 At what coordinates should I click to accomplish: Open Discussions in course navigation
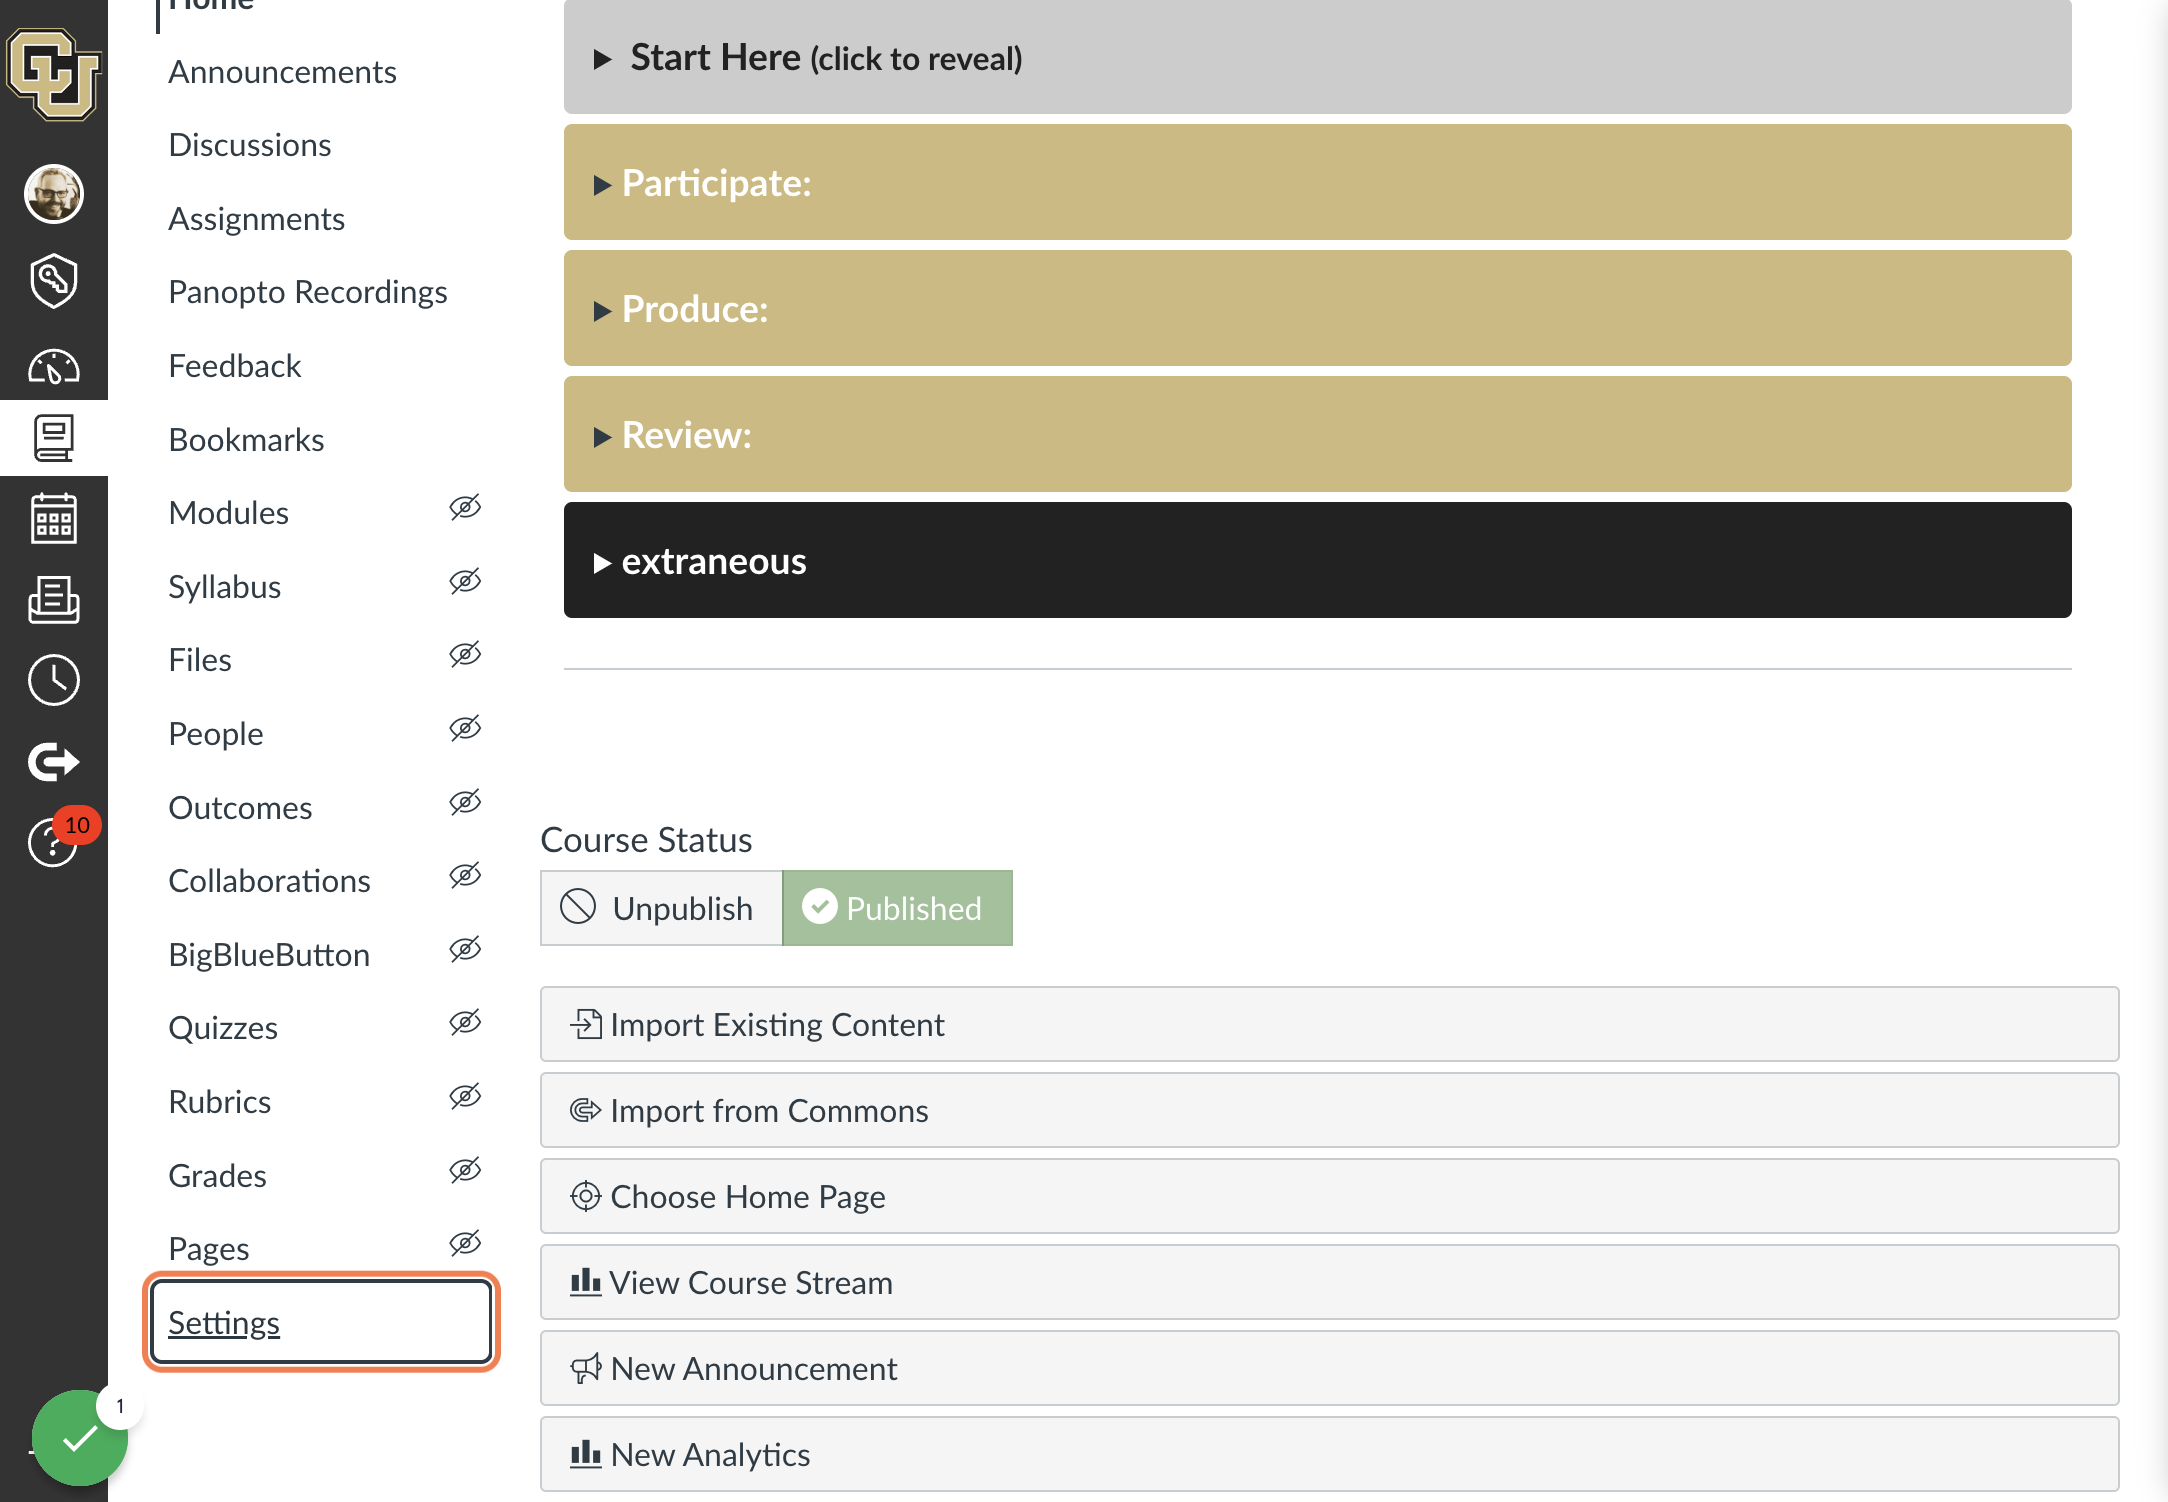pyautogui.click(x=250, y=145)
